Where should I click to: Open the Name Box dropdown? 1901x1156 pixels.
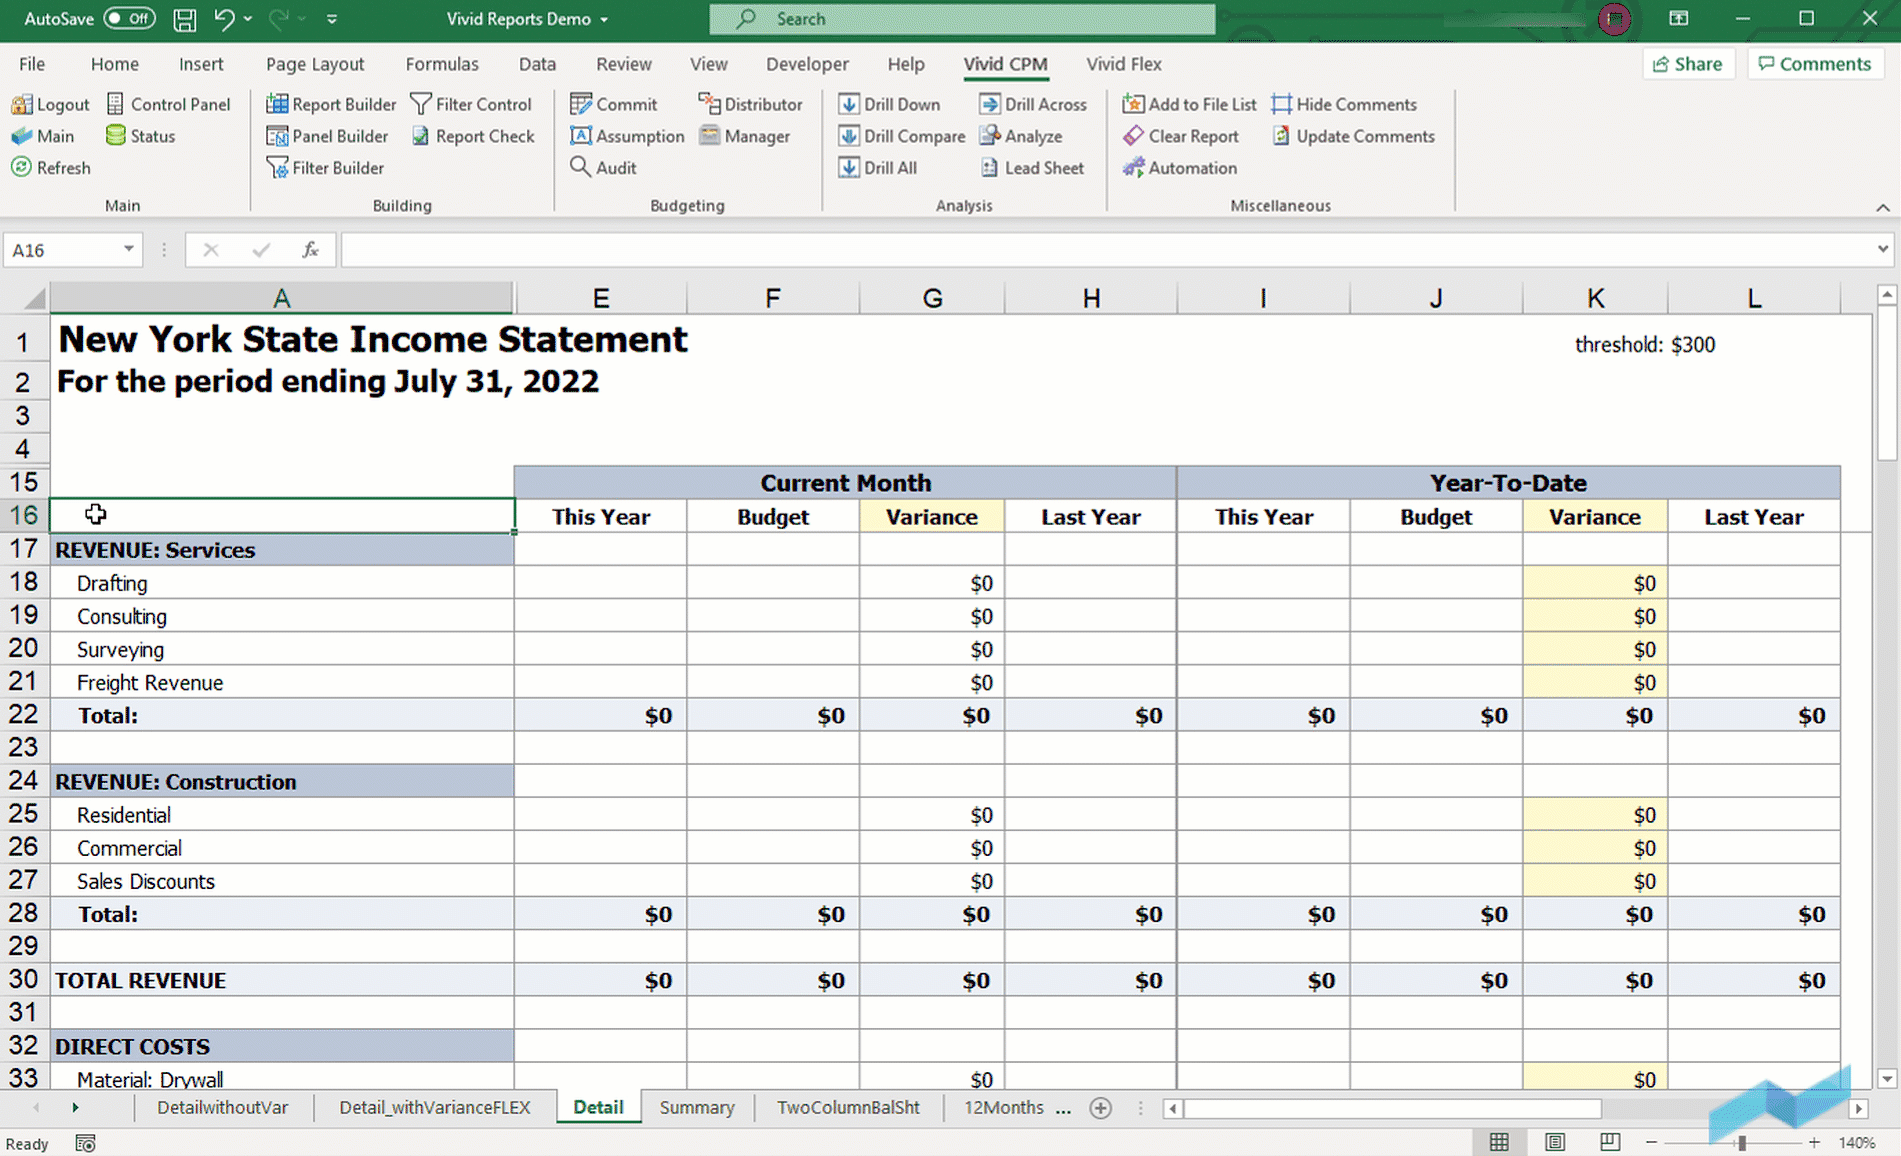point(127,249)
